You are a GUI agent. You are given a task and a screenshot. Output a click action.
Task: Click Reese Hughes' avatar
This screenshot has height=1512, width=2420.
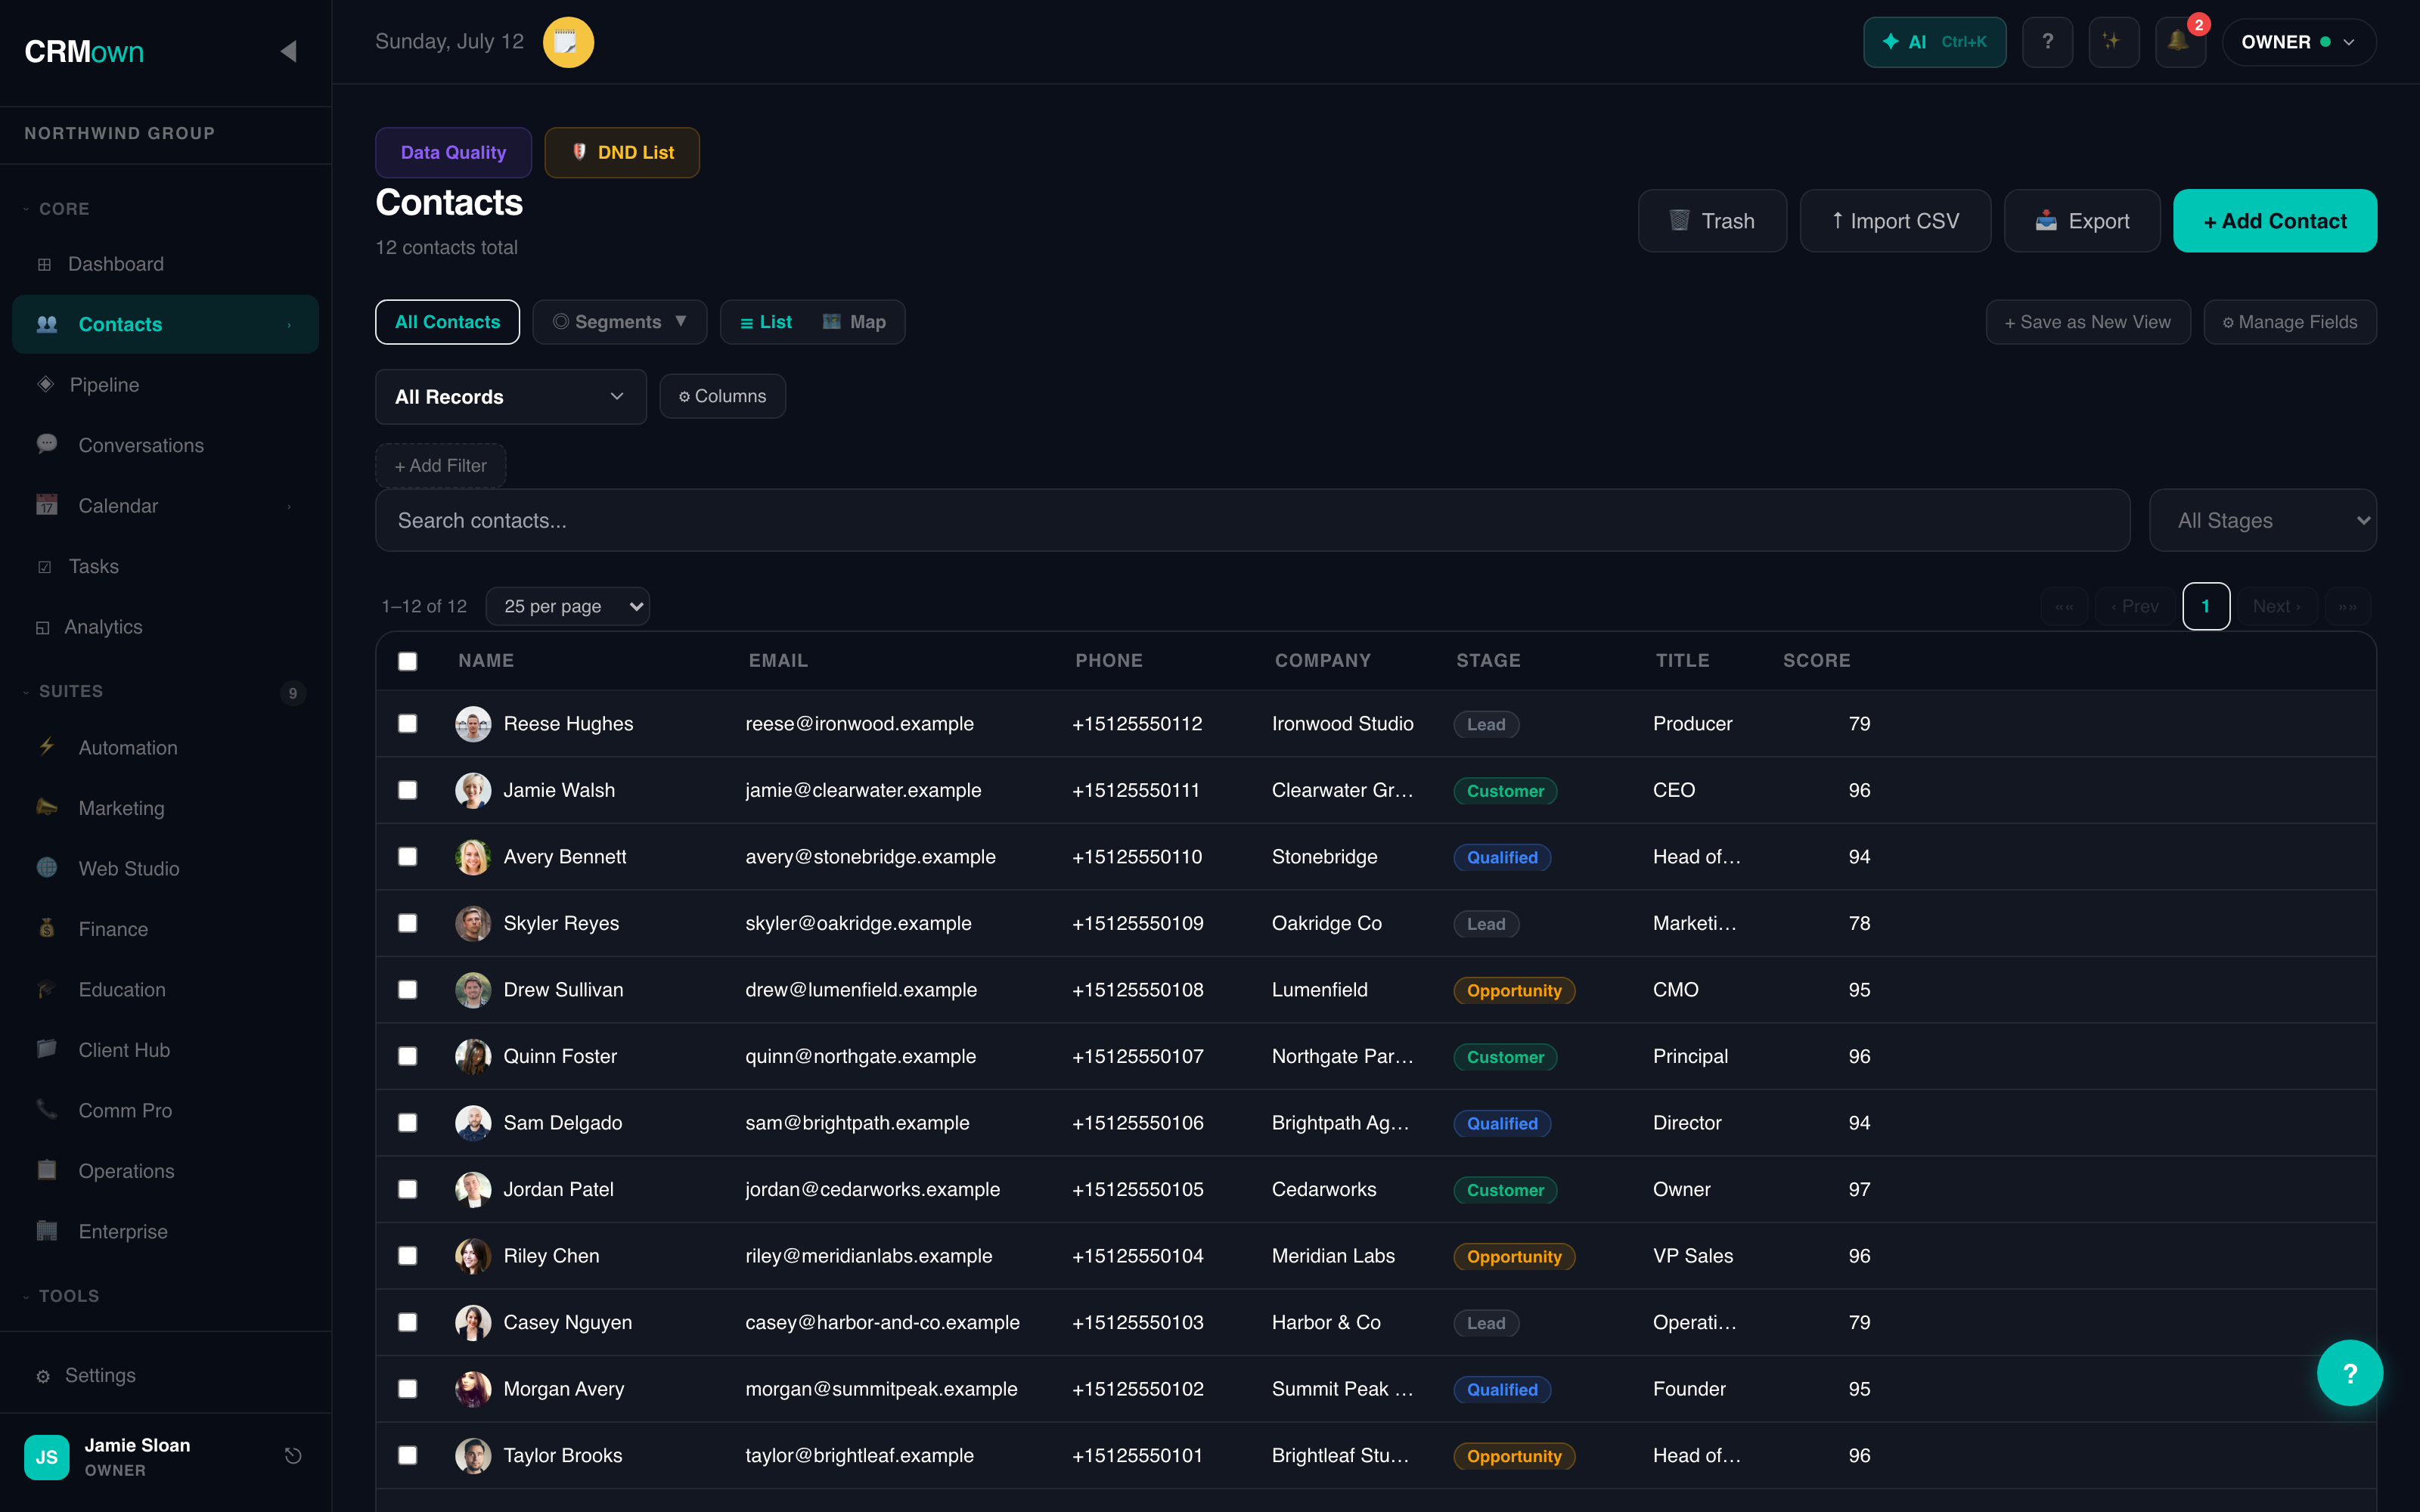(x=473, y=724)
